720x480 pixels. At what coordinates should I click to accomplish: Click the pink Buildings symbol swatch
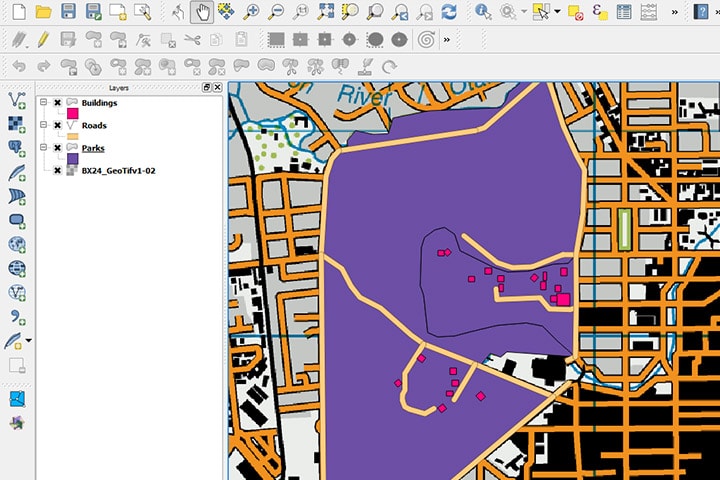pyautogui.click(x=73, y=113)
